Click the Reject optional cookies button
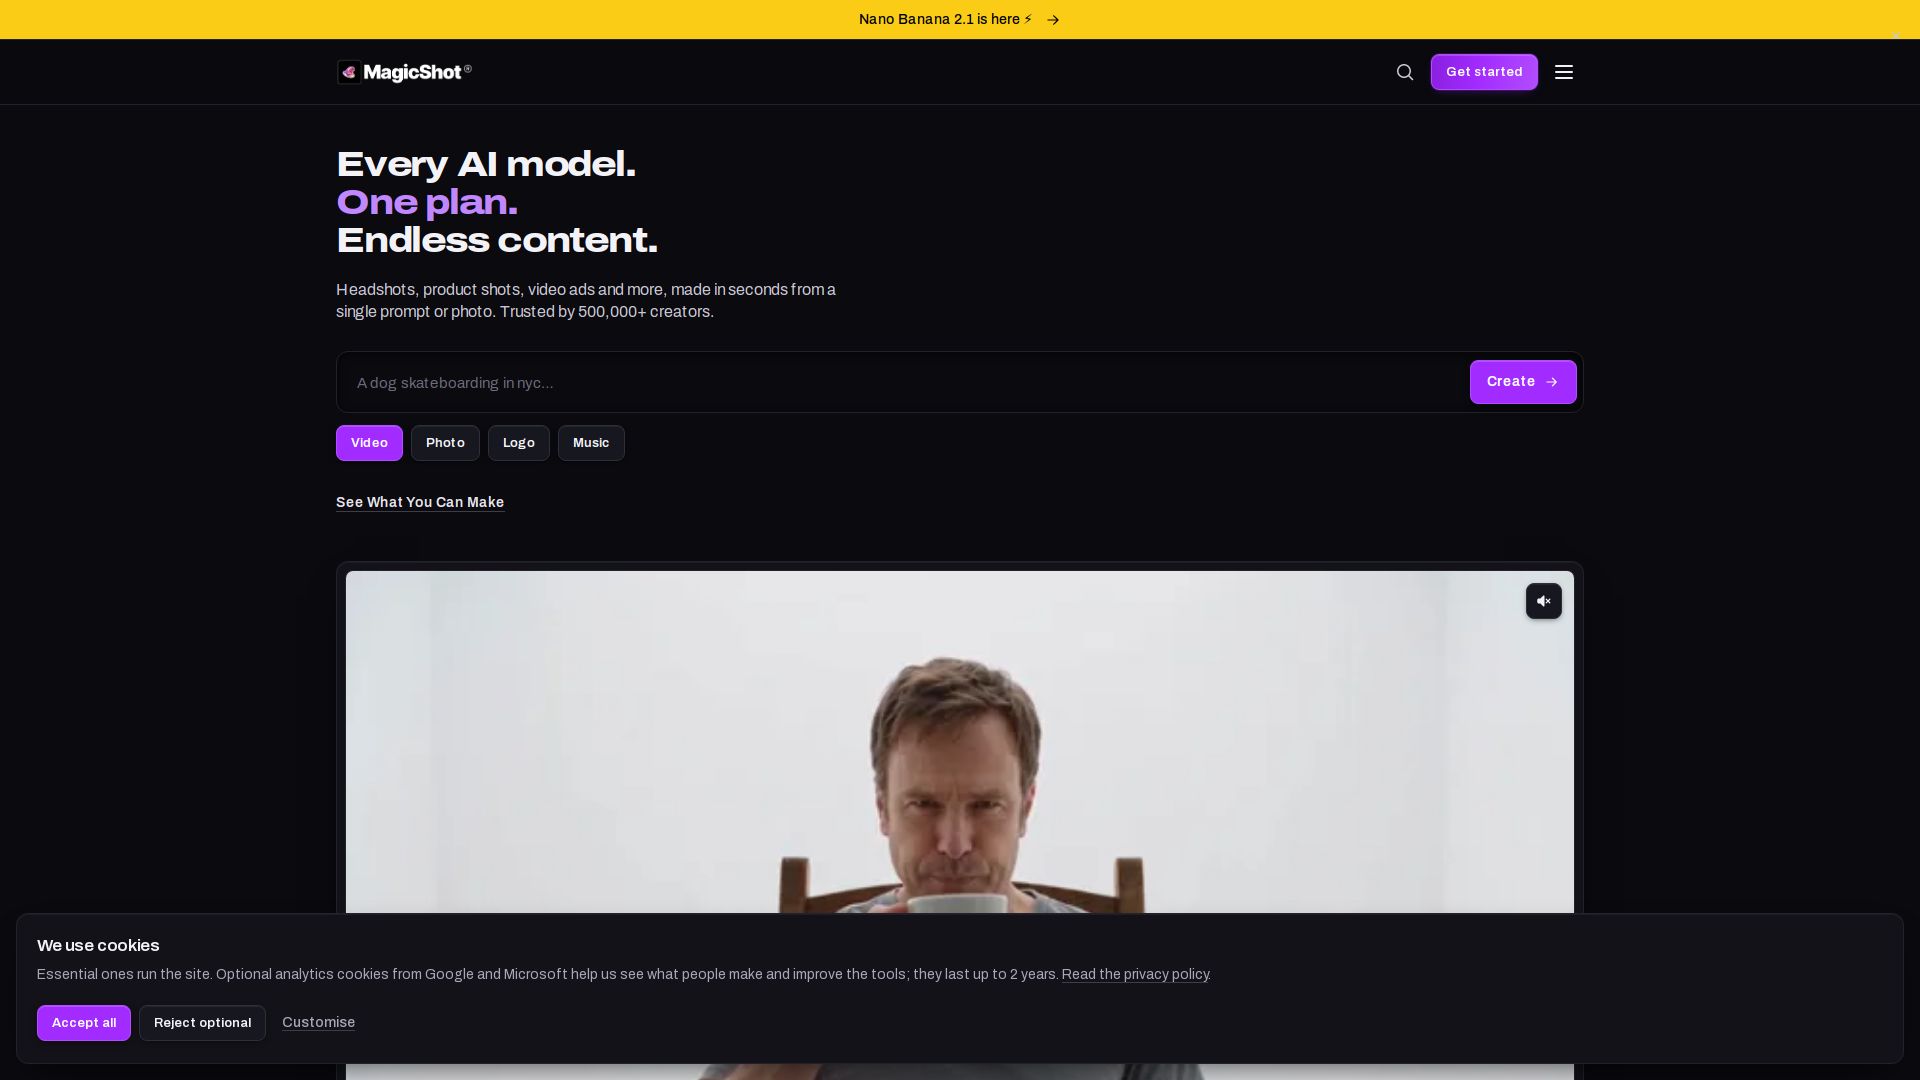 click(x=202, y=1023)
